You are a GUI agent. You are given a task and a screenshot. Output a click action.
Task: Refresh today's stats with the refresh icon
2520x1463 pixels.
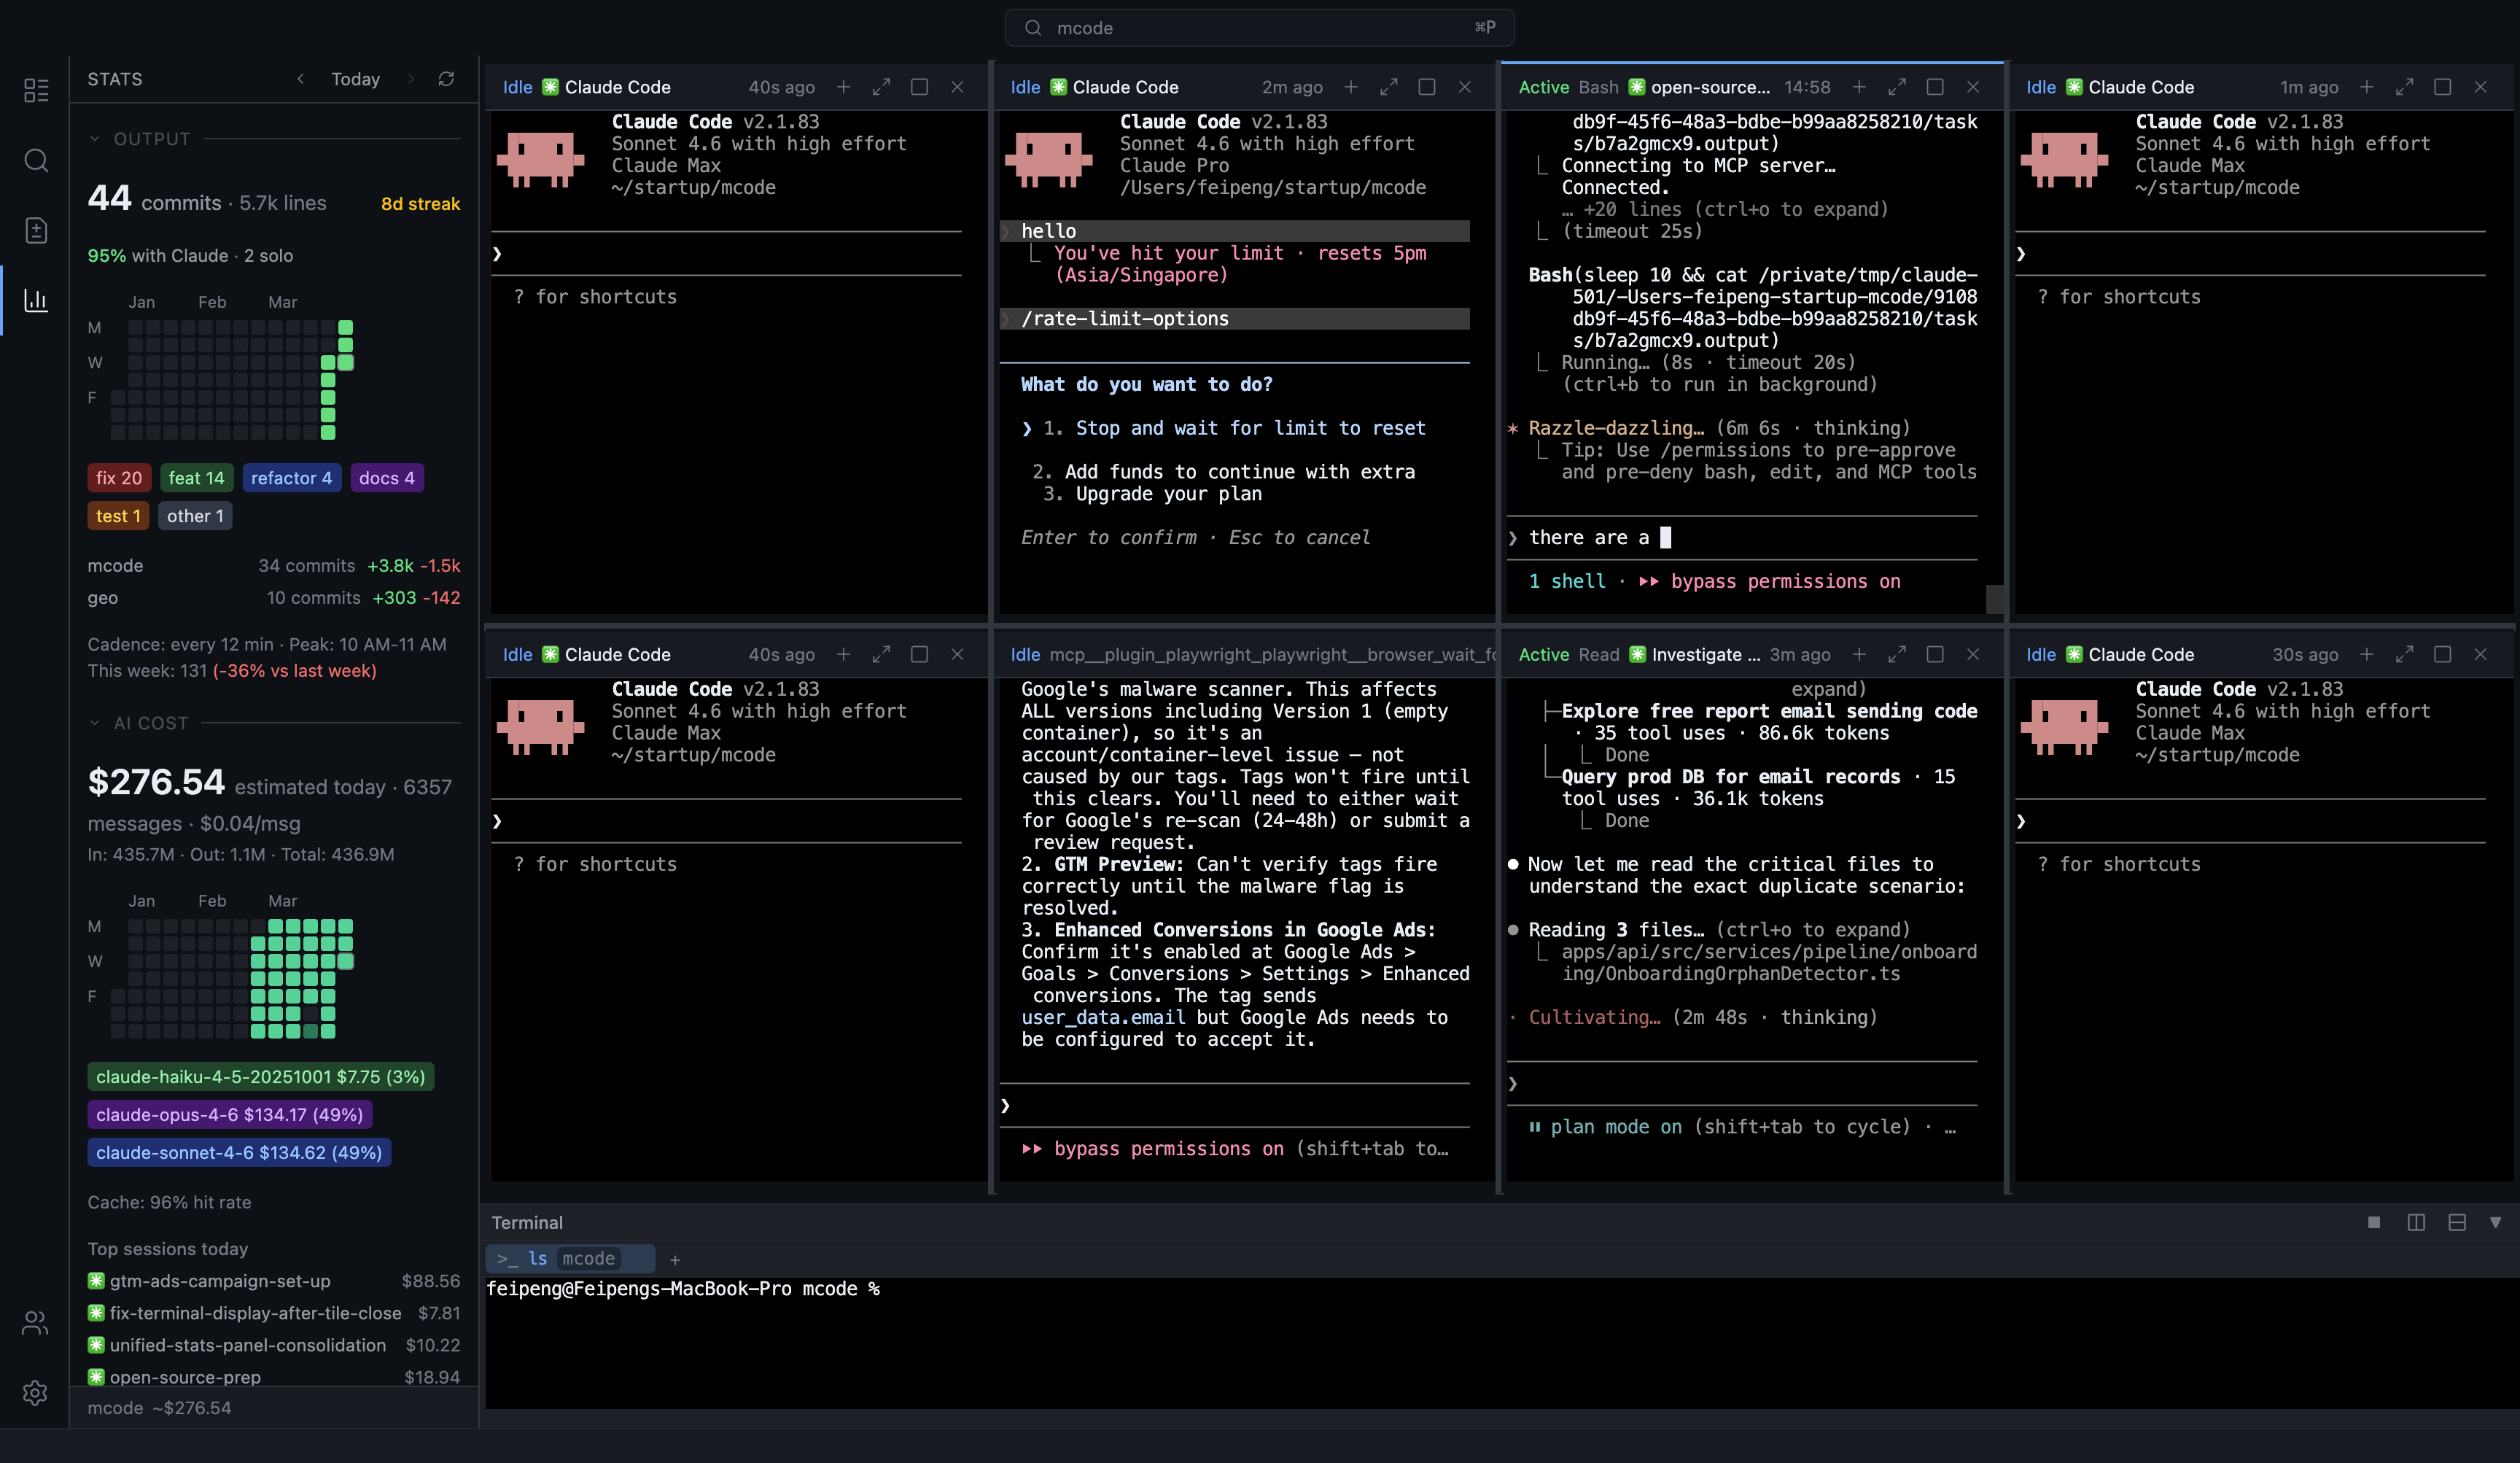[447, 79]
